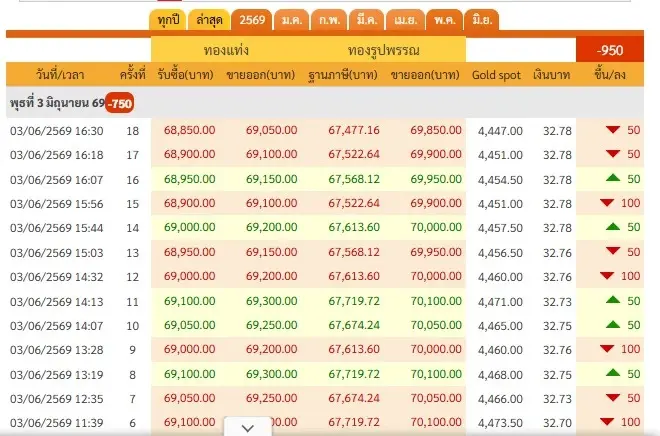The width and height of the screenshot is (660, 436).
Task: Click timestamp 03/06/2569 14:13
Action: click(57, 301)
